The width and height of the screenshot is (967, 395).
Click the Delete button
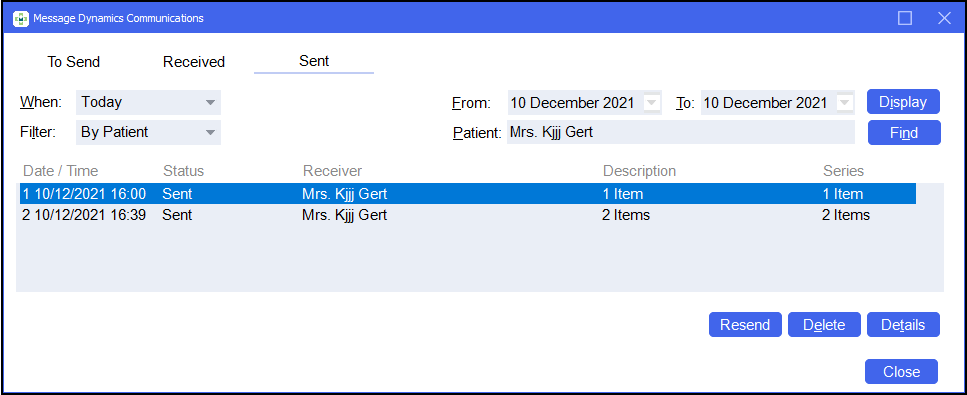[824, 325]
